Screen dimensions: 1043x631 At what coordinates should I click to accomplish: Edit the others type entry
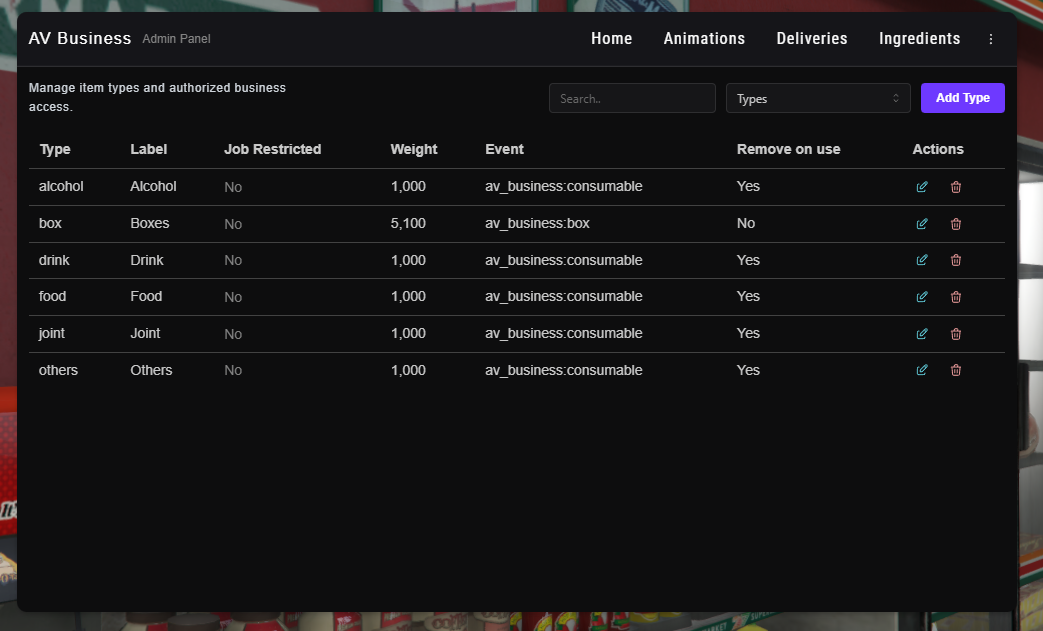[922, 370]
